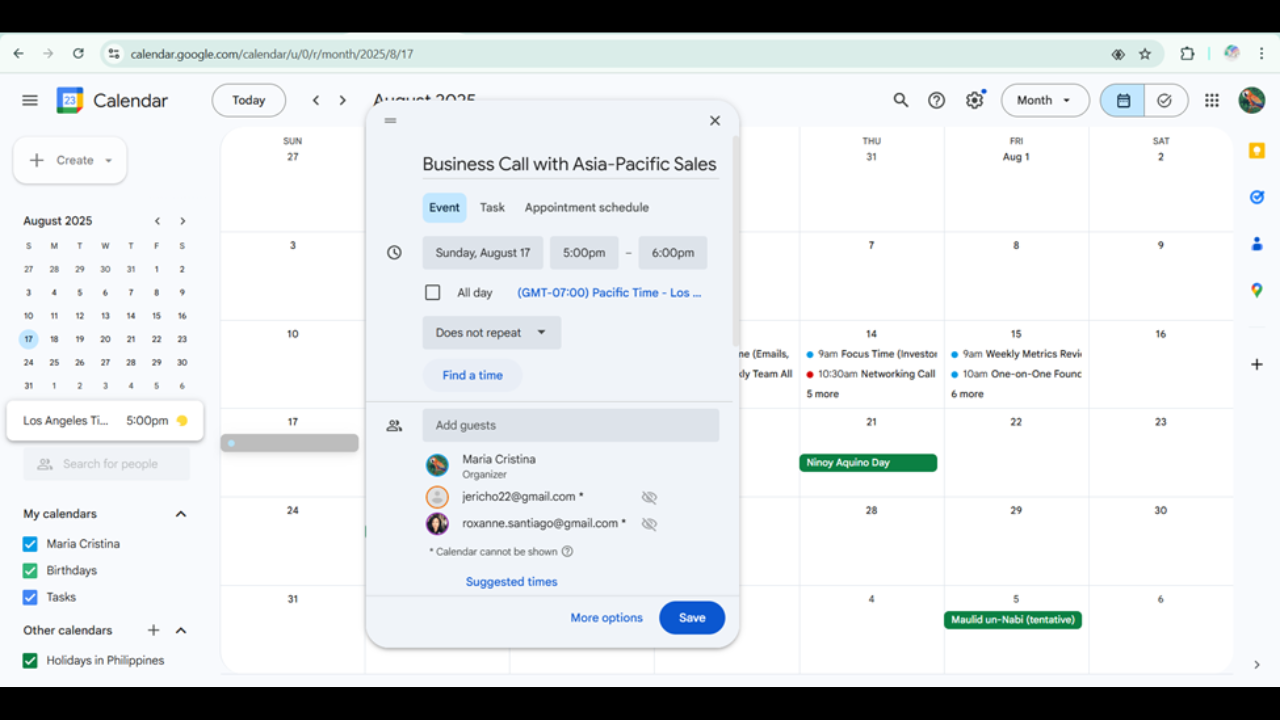Viewport: 1280px width, 720px height.
Task: Open the main menu hamburger icon
Action: click(30, 100)
